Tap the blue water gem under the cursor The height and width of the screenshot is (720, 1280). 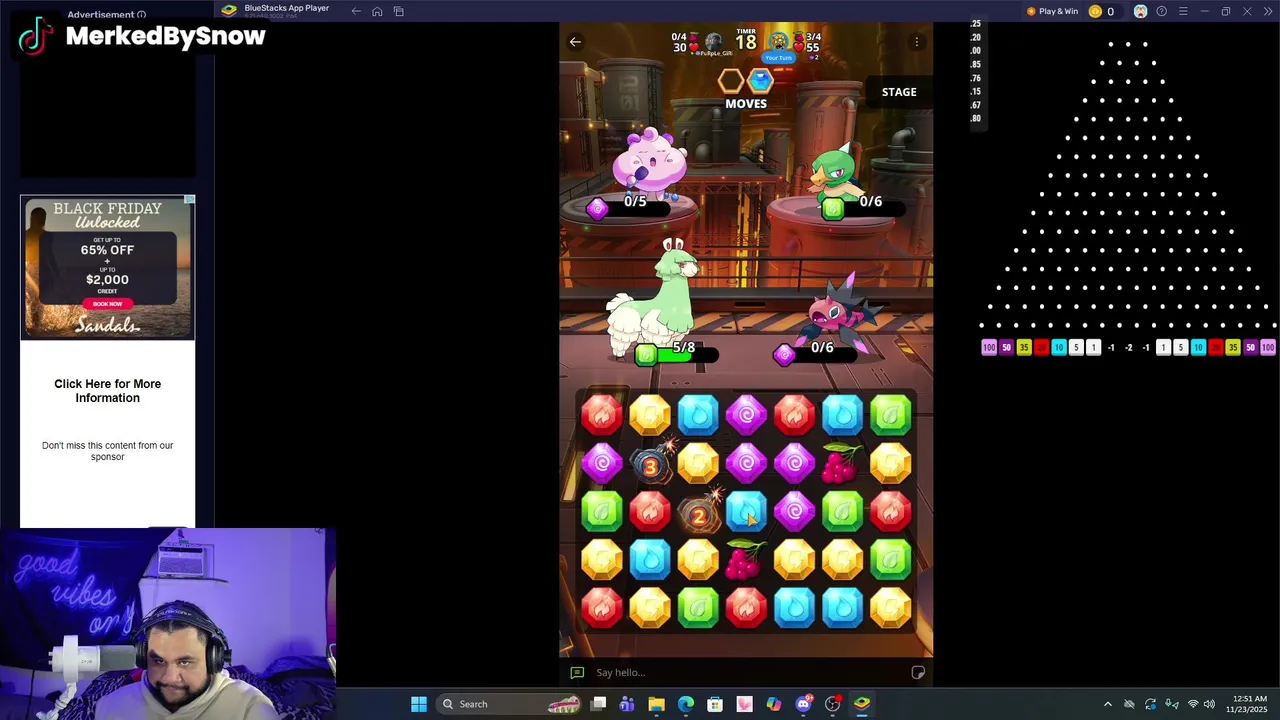click(746, 511)
